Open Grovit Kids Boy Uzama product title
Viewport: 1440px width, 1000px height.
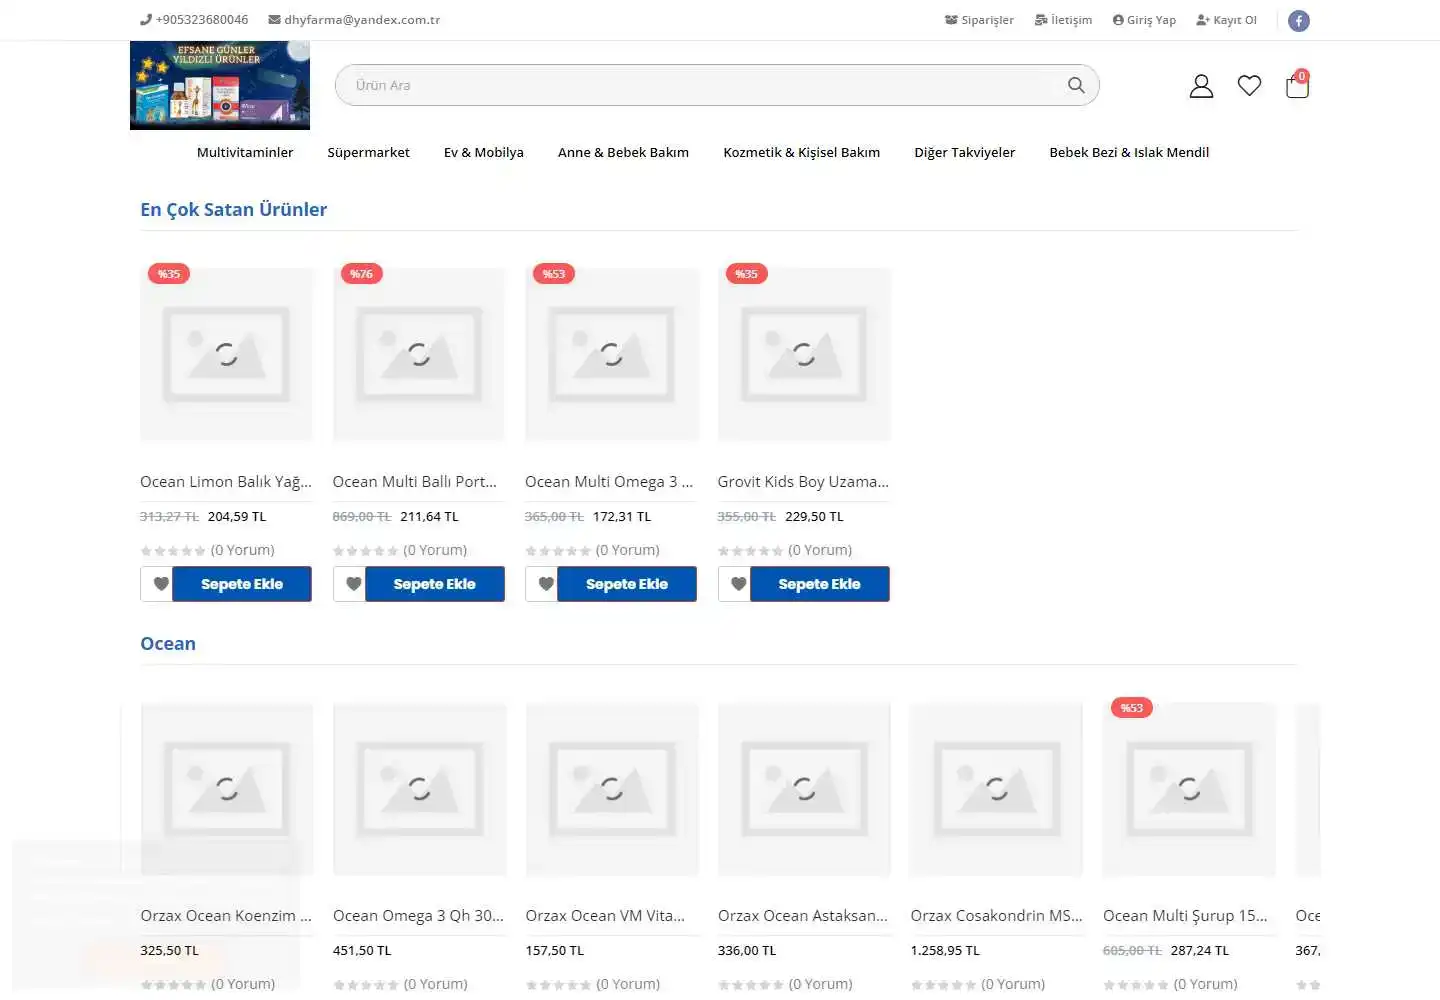click(803, 482)
